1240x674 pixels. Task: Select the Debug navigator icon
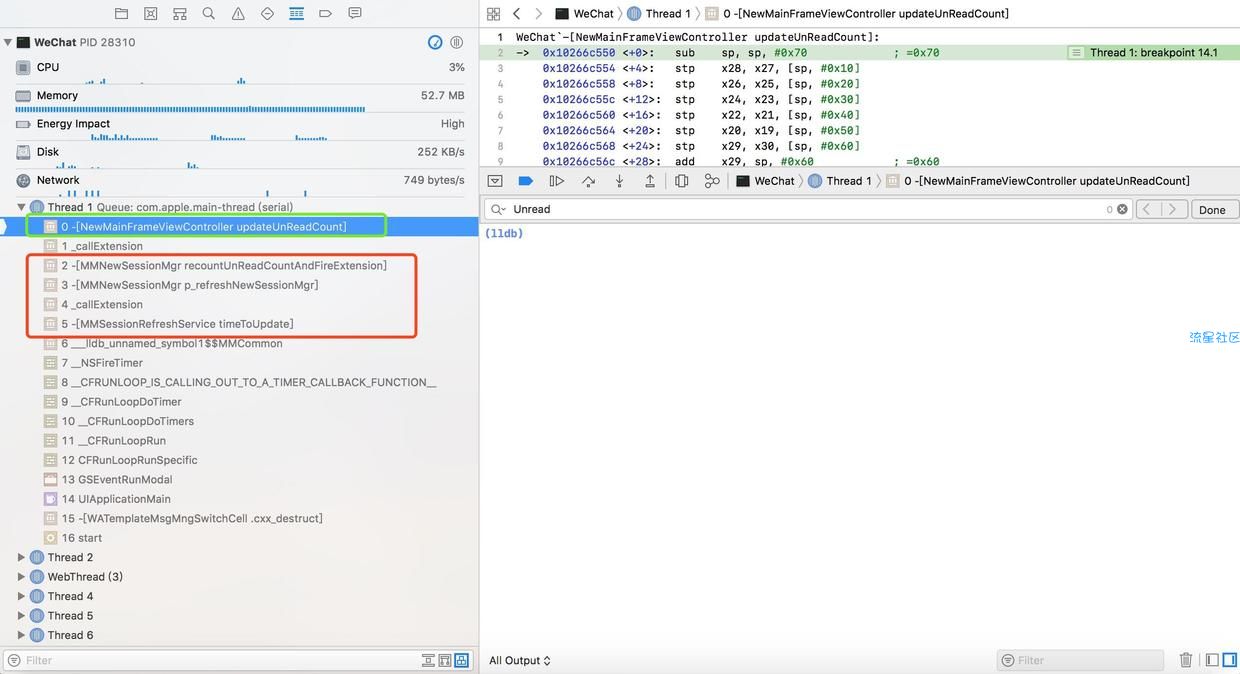coord(296,14)
